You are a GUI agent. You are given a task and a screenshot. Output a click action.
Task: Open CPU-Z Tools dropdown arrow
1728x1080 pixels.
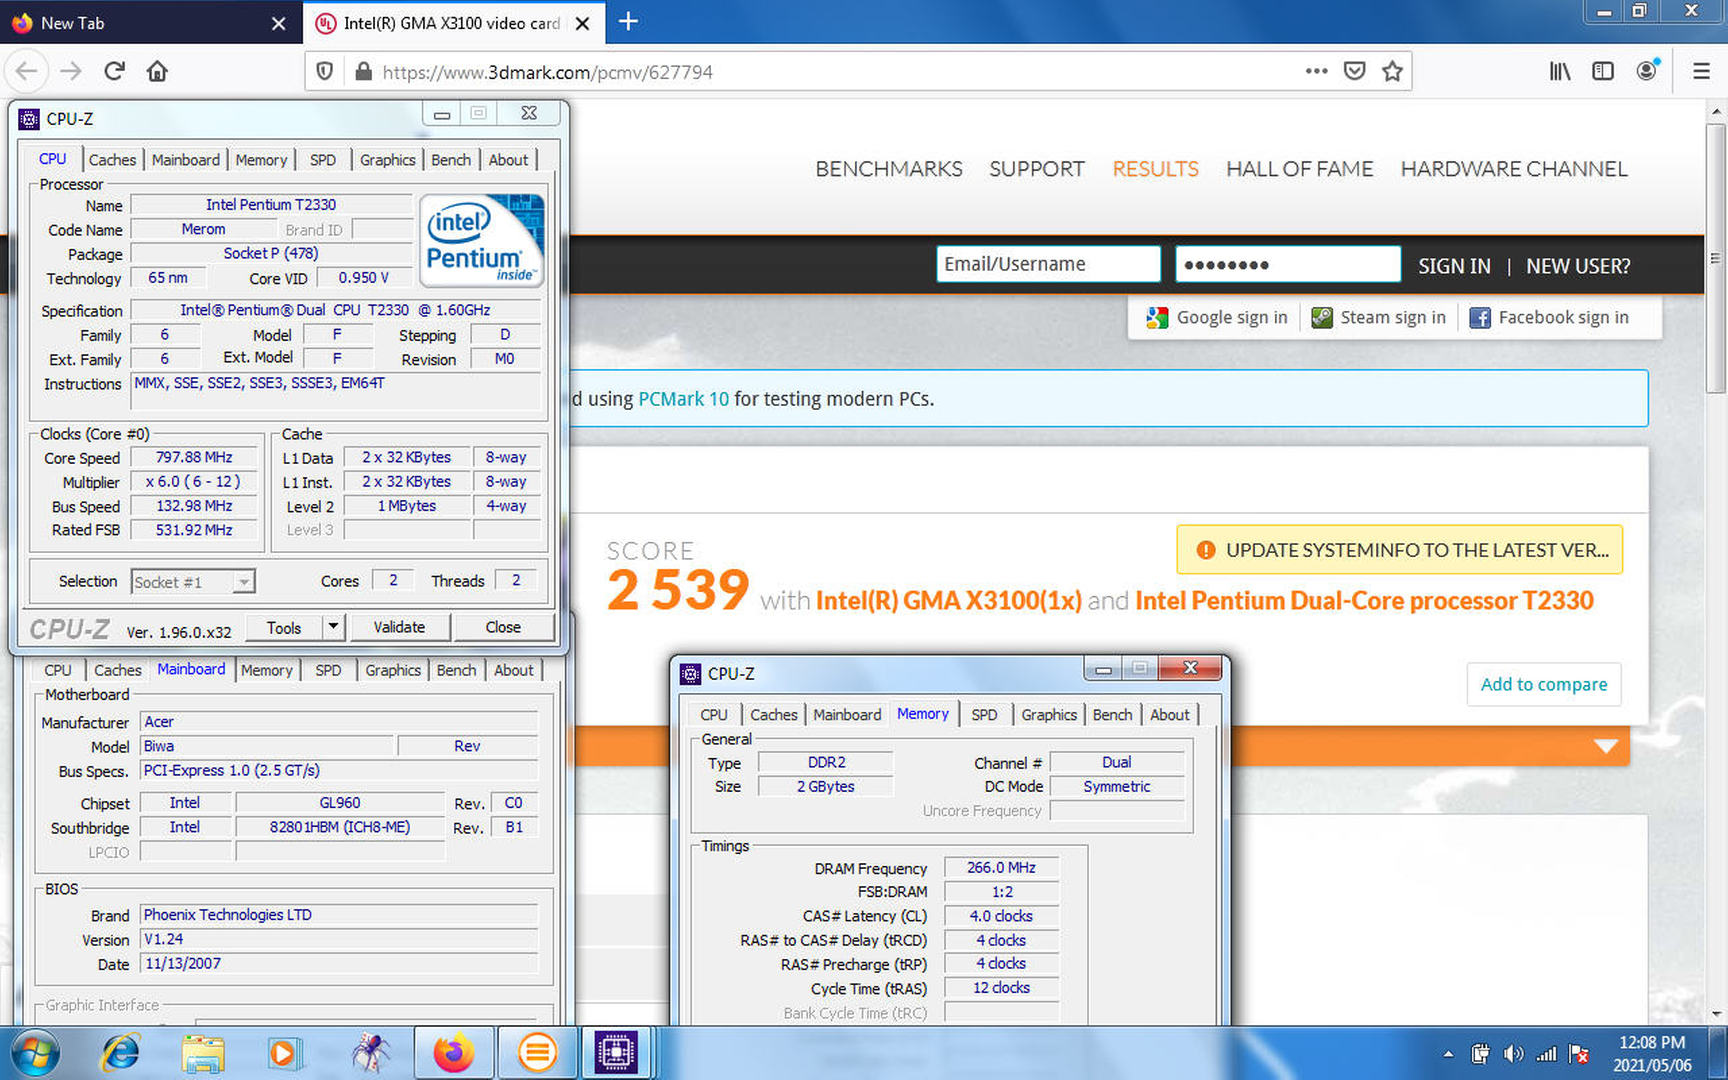coord(333,627)
